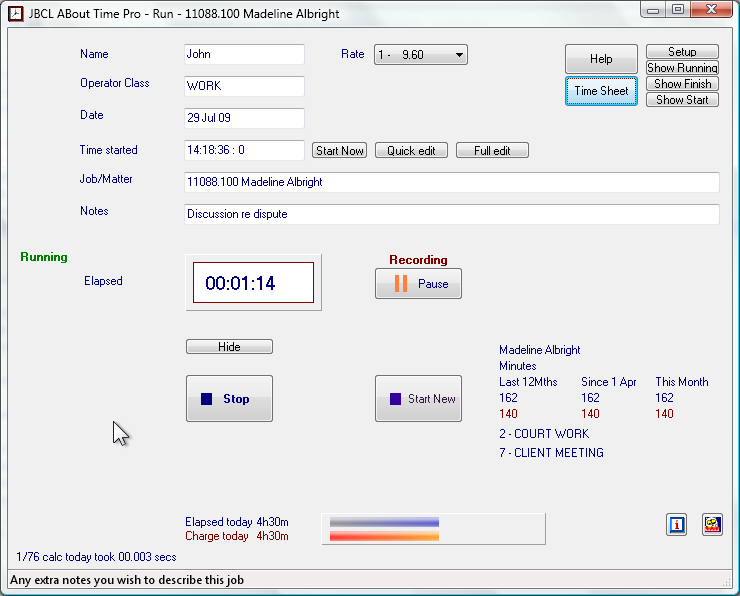Open Full edit for this entry
The width and height of the screenshot is (740, 596).
(x=492, y=151)
